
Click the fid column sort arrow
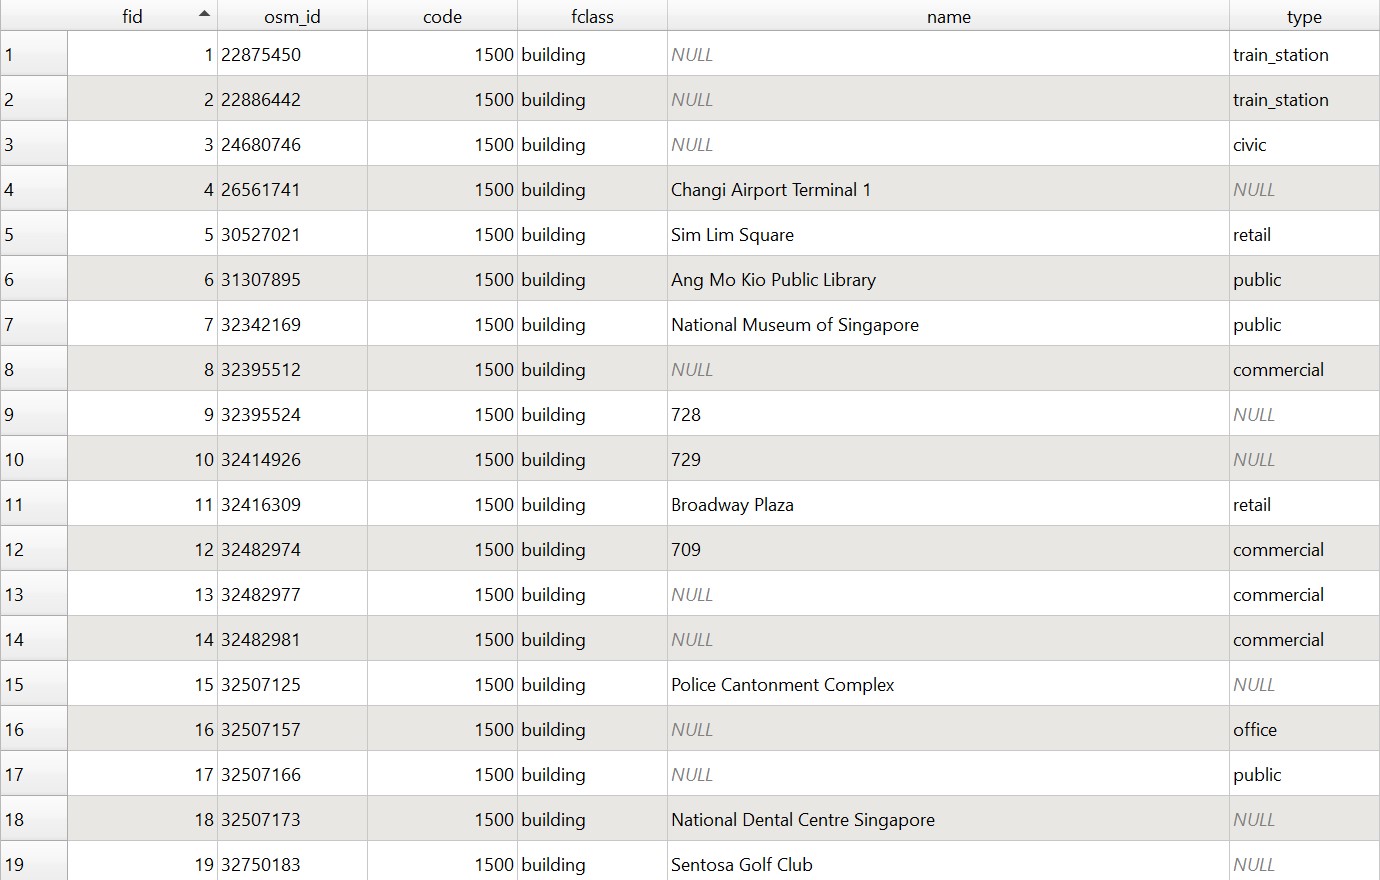point(204,14)
